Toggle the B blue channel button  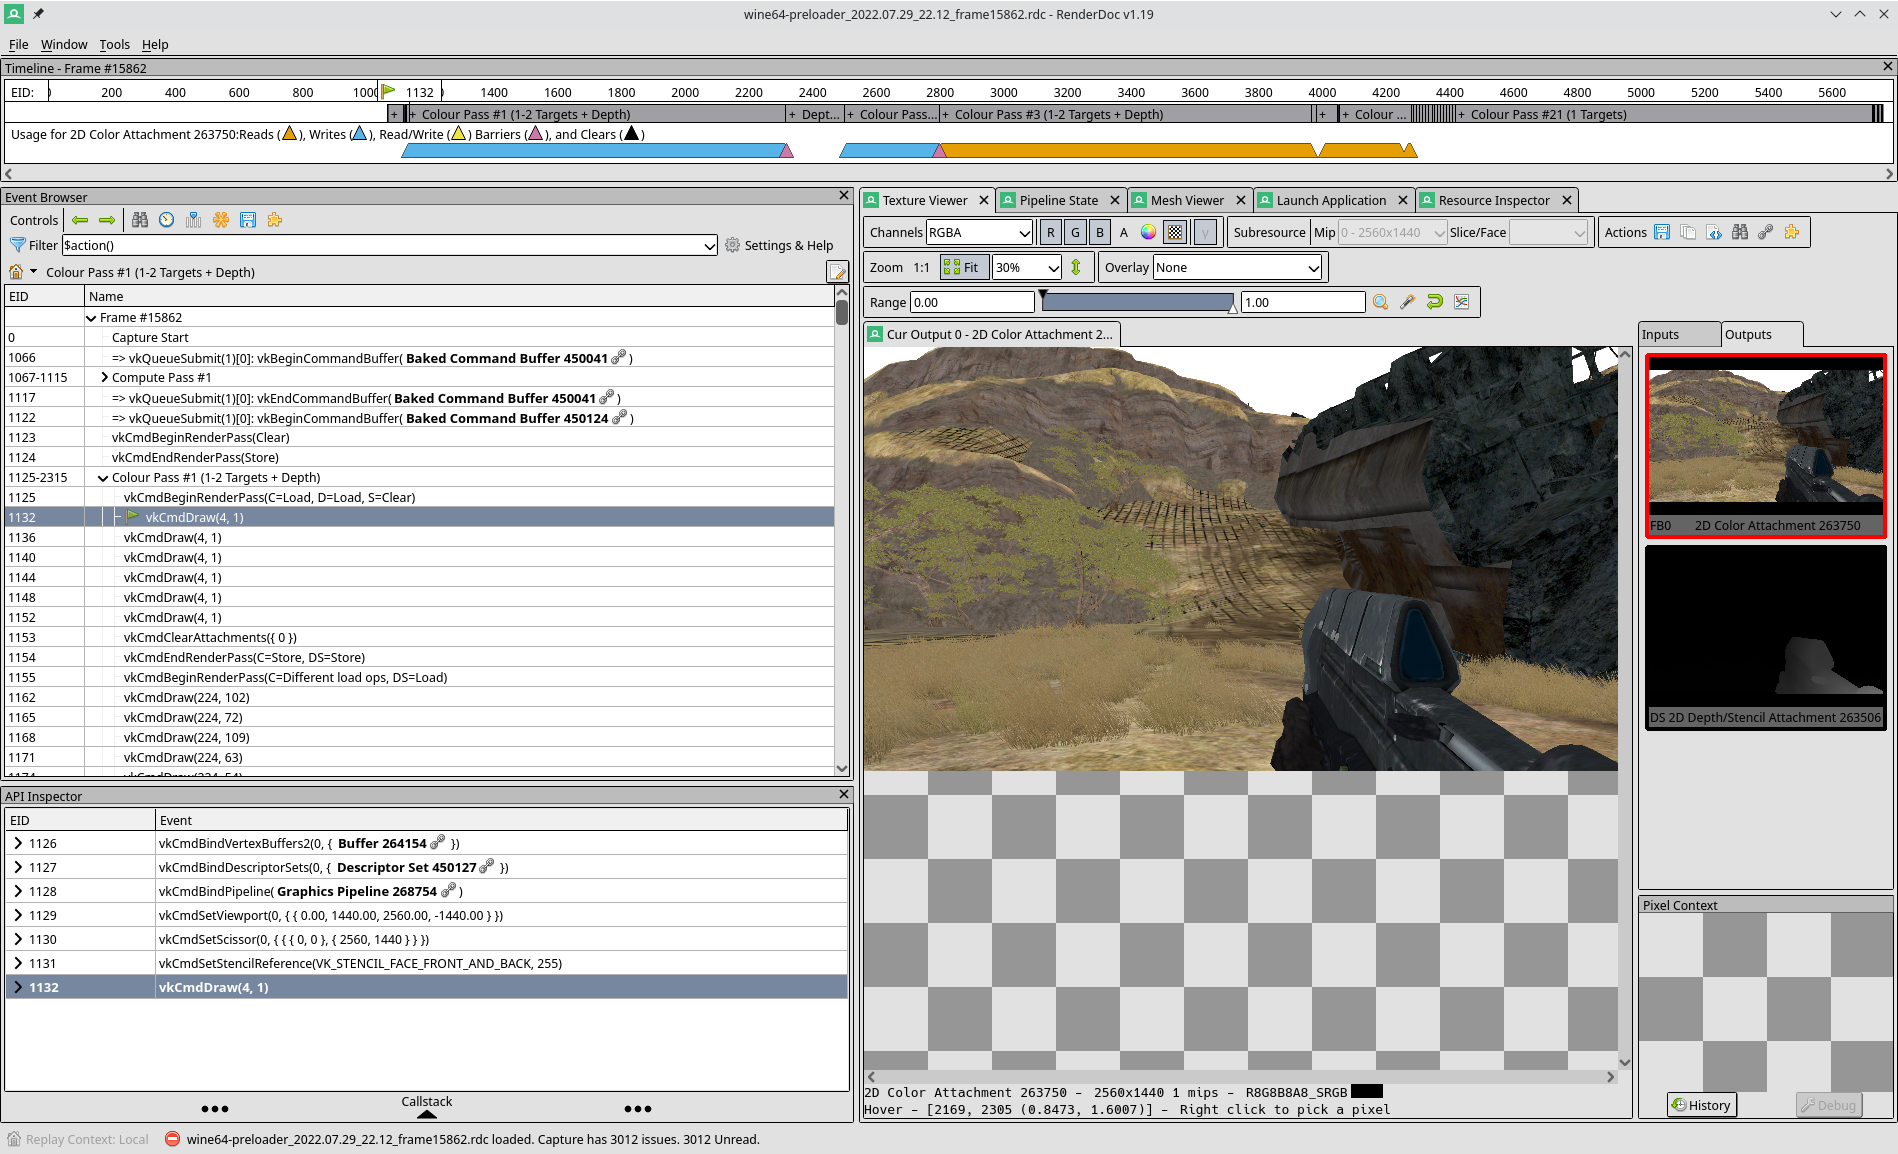pyautogui.click(x=1100, y=232)
